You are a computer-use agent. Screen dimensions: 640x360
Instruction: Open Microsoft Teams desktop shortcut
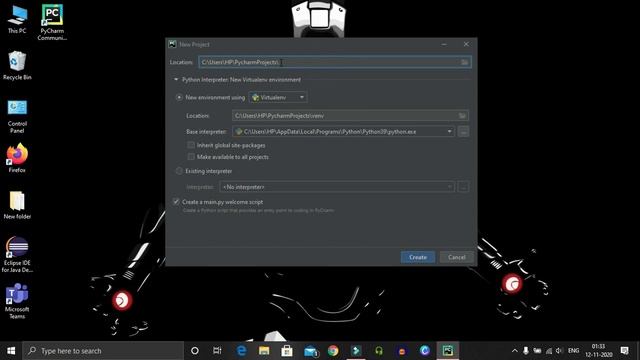17,301
